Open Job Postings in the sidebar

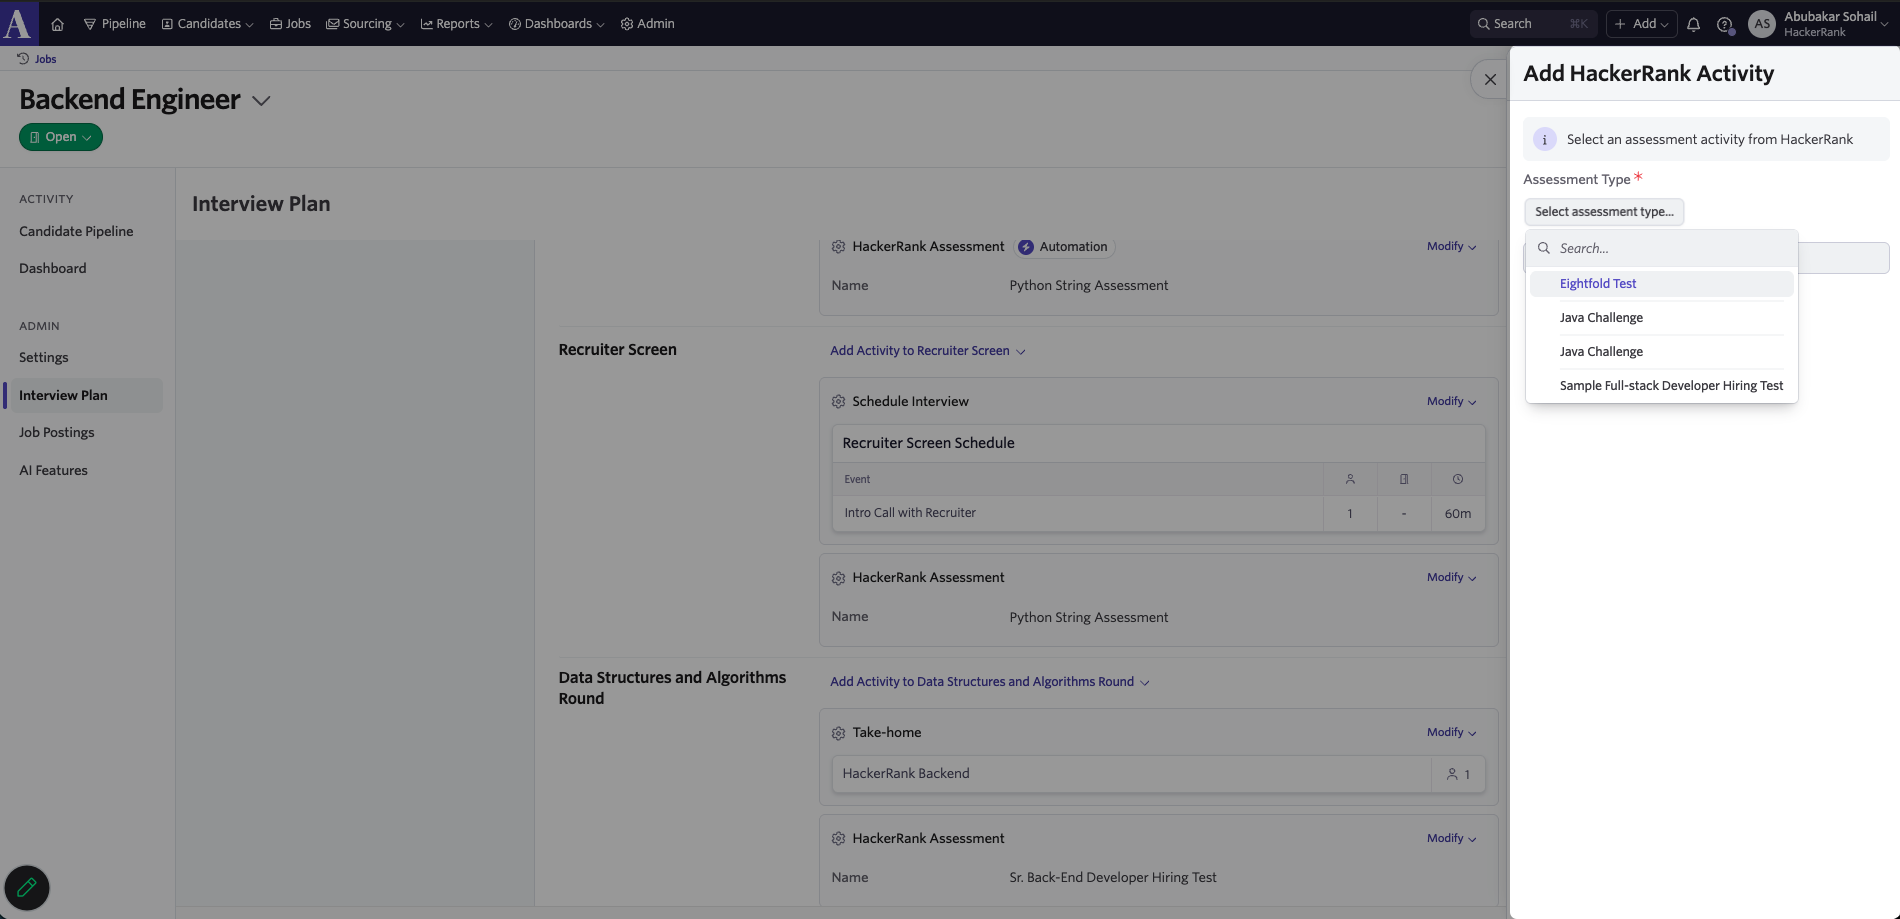pos(57,432)
